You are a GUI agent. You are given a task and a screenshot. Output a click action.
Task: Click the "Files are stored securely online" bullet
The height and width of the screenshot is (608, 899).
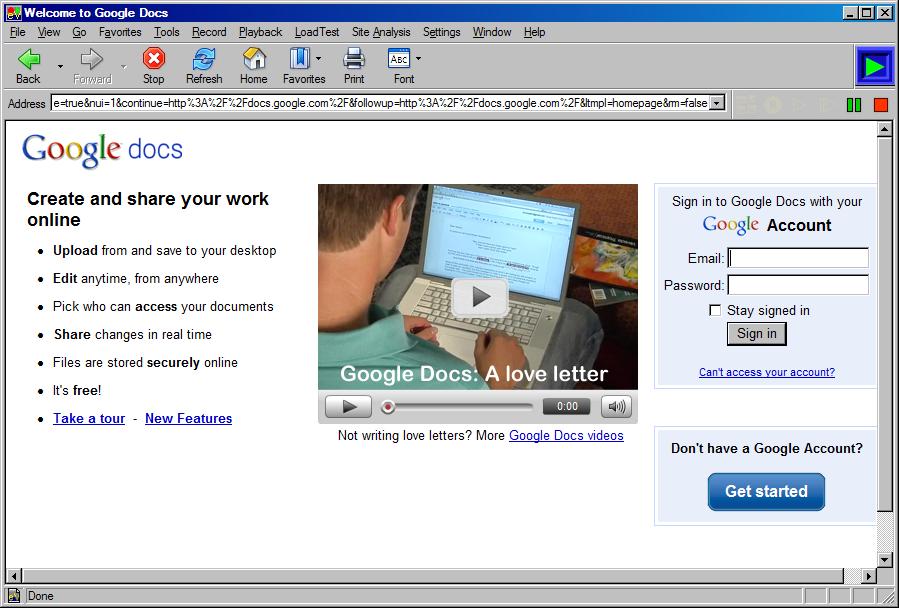(x=145, y=363)
